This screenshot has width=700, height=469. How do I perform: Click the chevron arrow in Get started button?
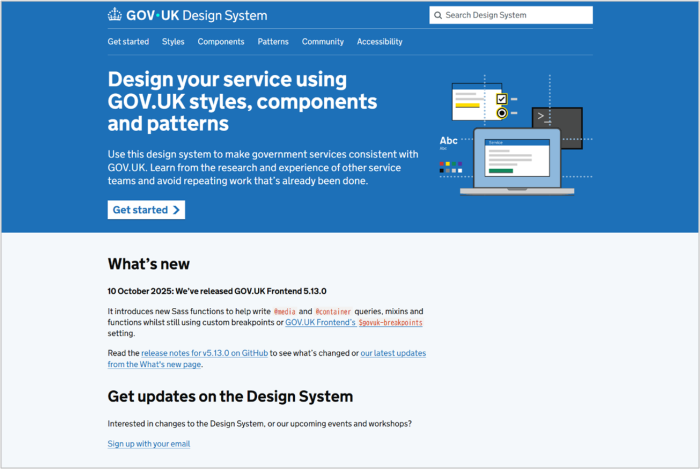tap(176, 210)
